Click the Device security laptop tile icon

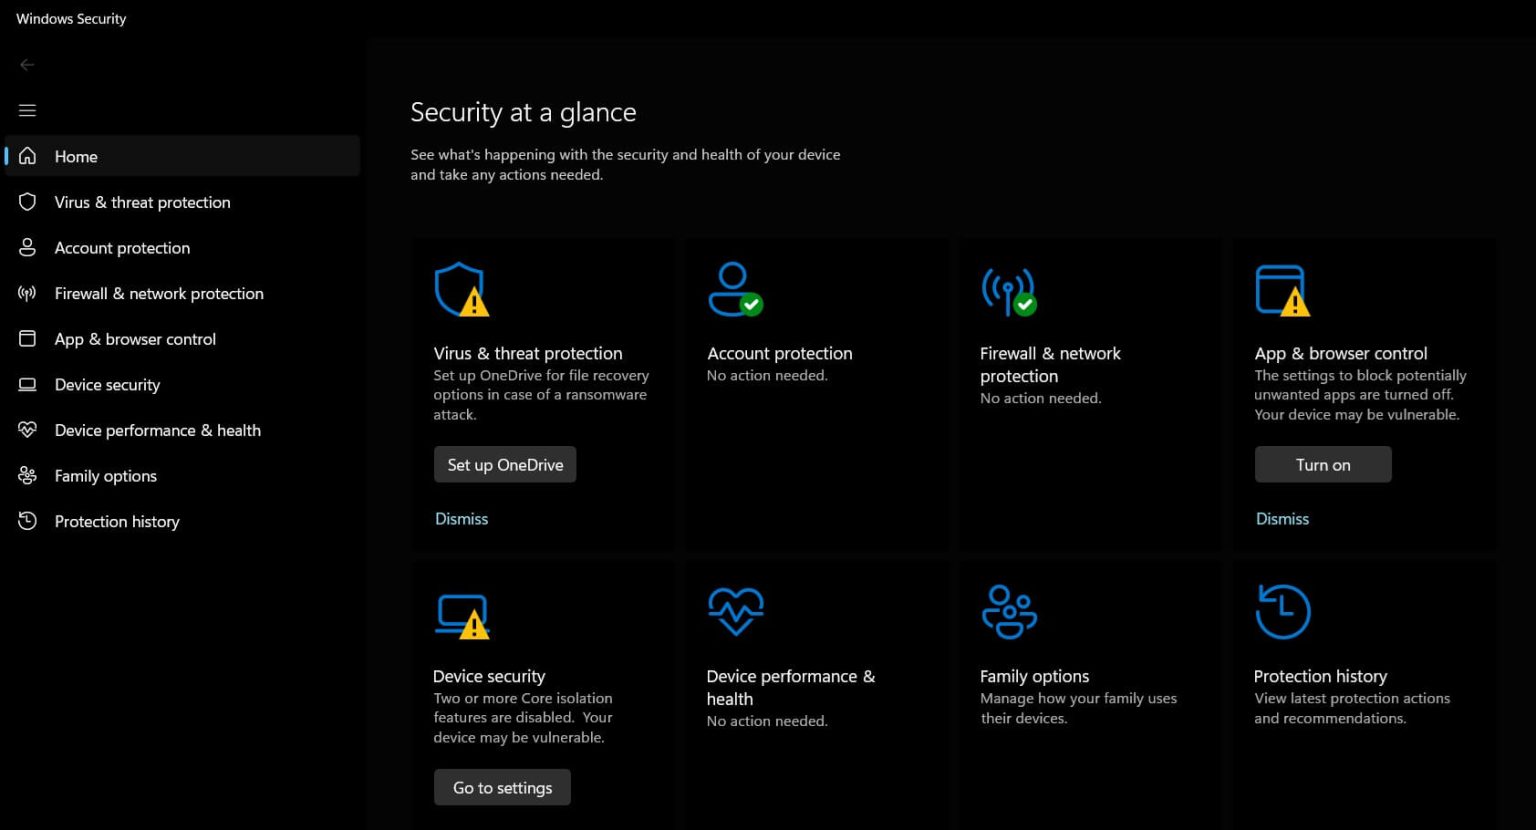point(461,616)
